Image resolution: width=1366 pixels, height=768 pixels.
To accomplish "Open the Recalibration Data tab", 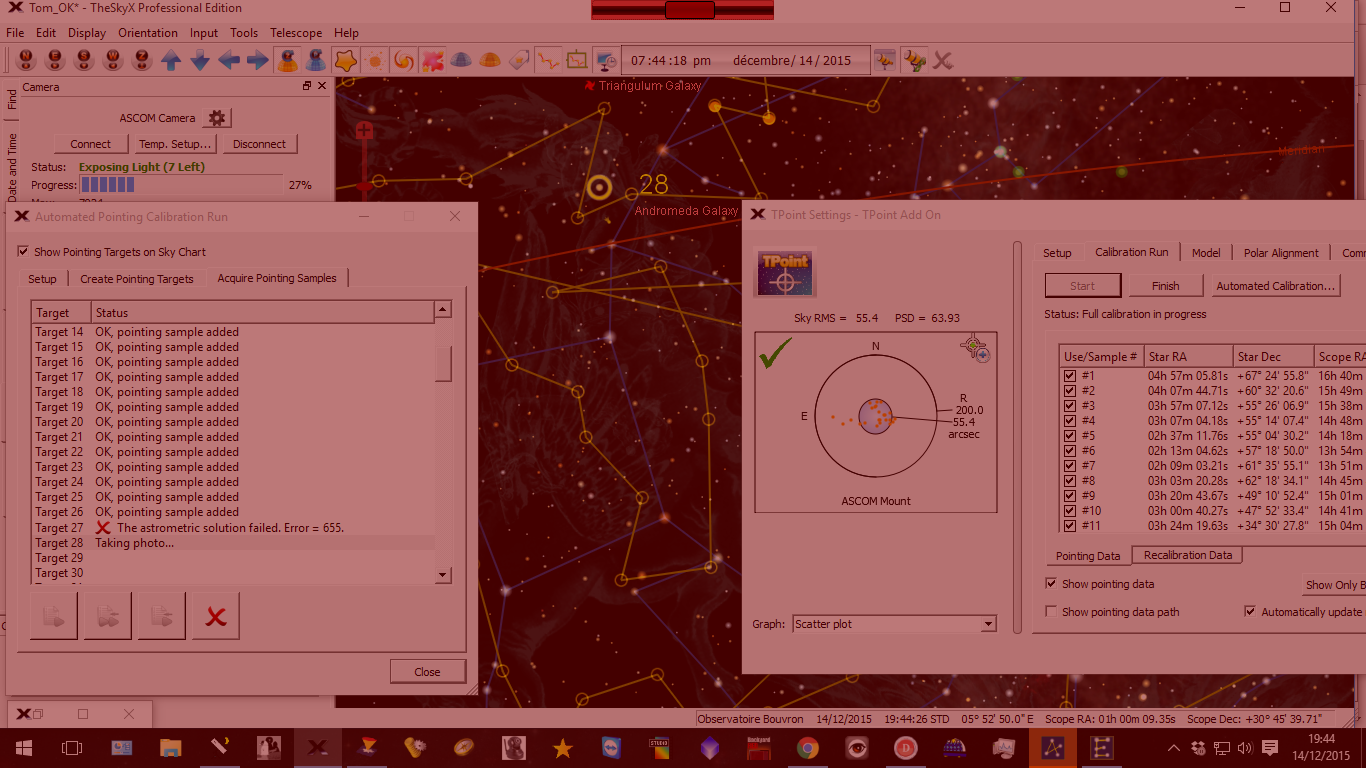I will (x=1188, y=555).
